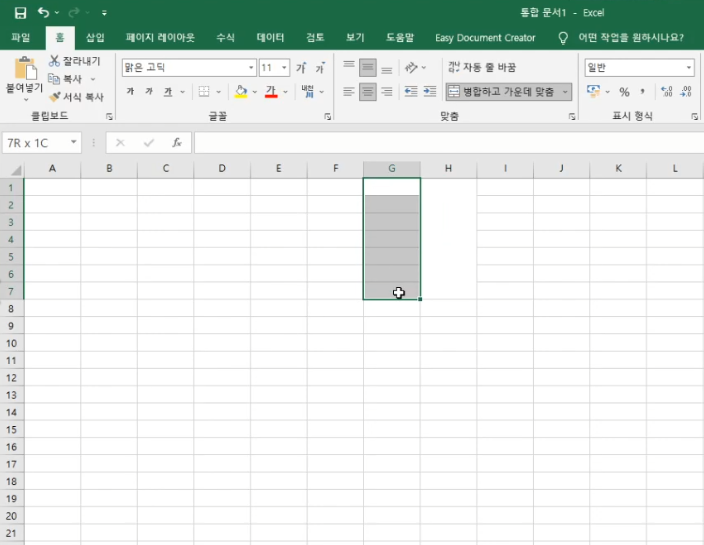Screen dimensions: 704x545
Task: Undo the last action
Action: 43,13
